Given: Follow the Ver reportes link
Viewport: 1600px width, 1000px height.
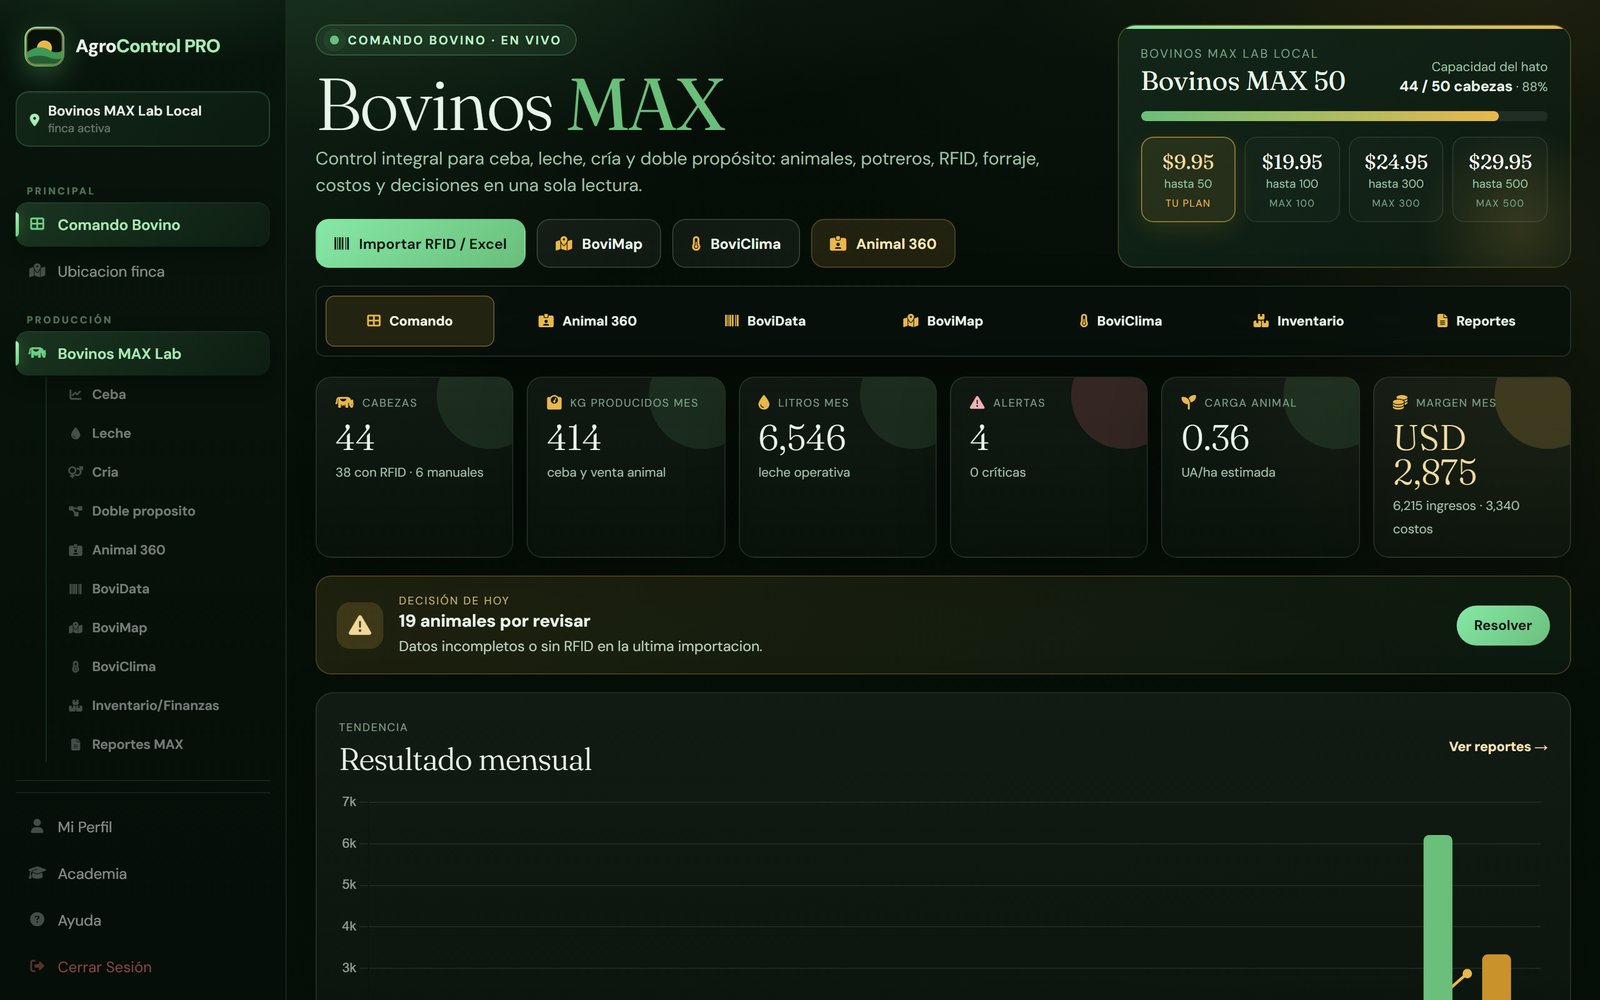Looking at the screenshot, I should click(x=1498, y=747).
